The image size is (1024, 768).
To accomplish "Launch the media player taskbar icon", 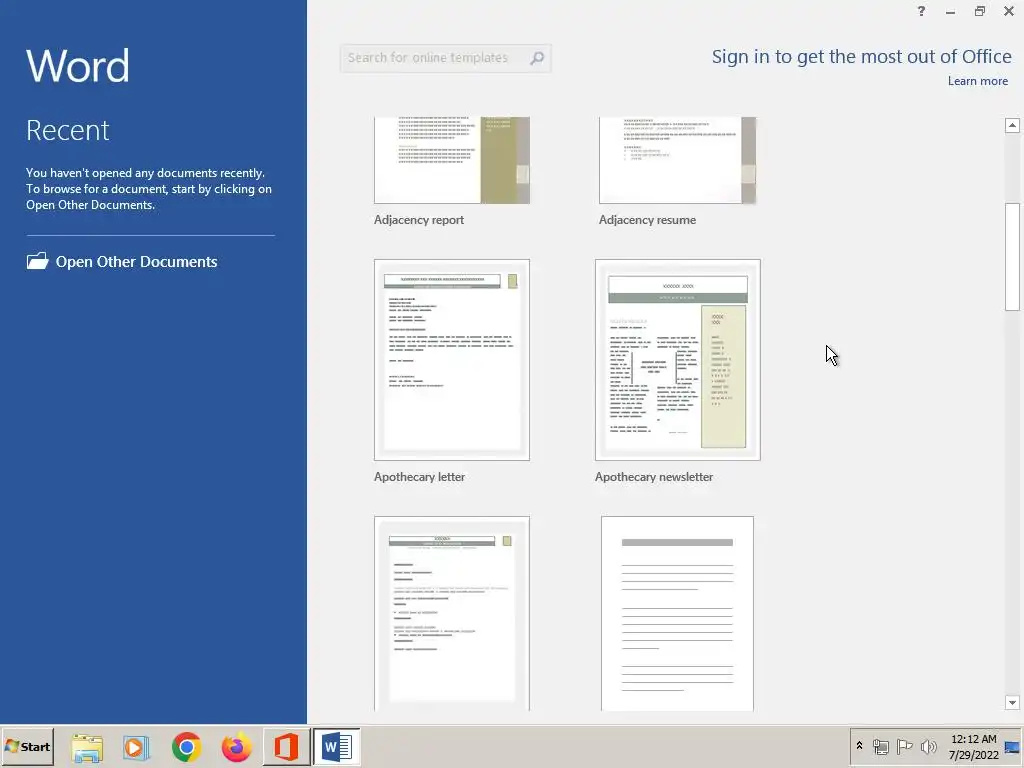I will 136,747.
